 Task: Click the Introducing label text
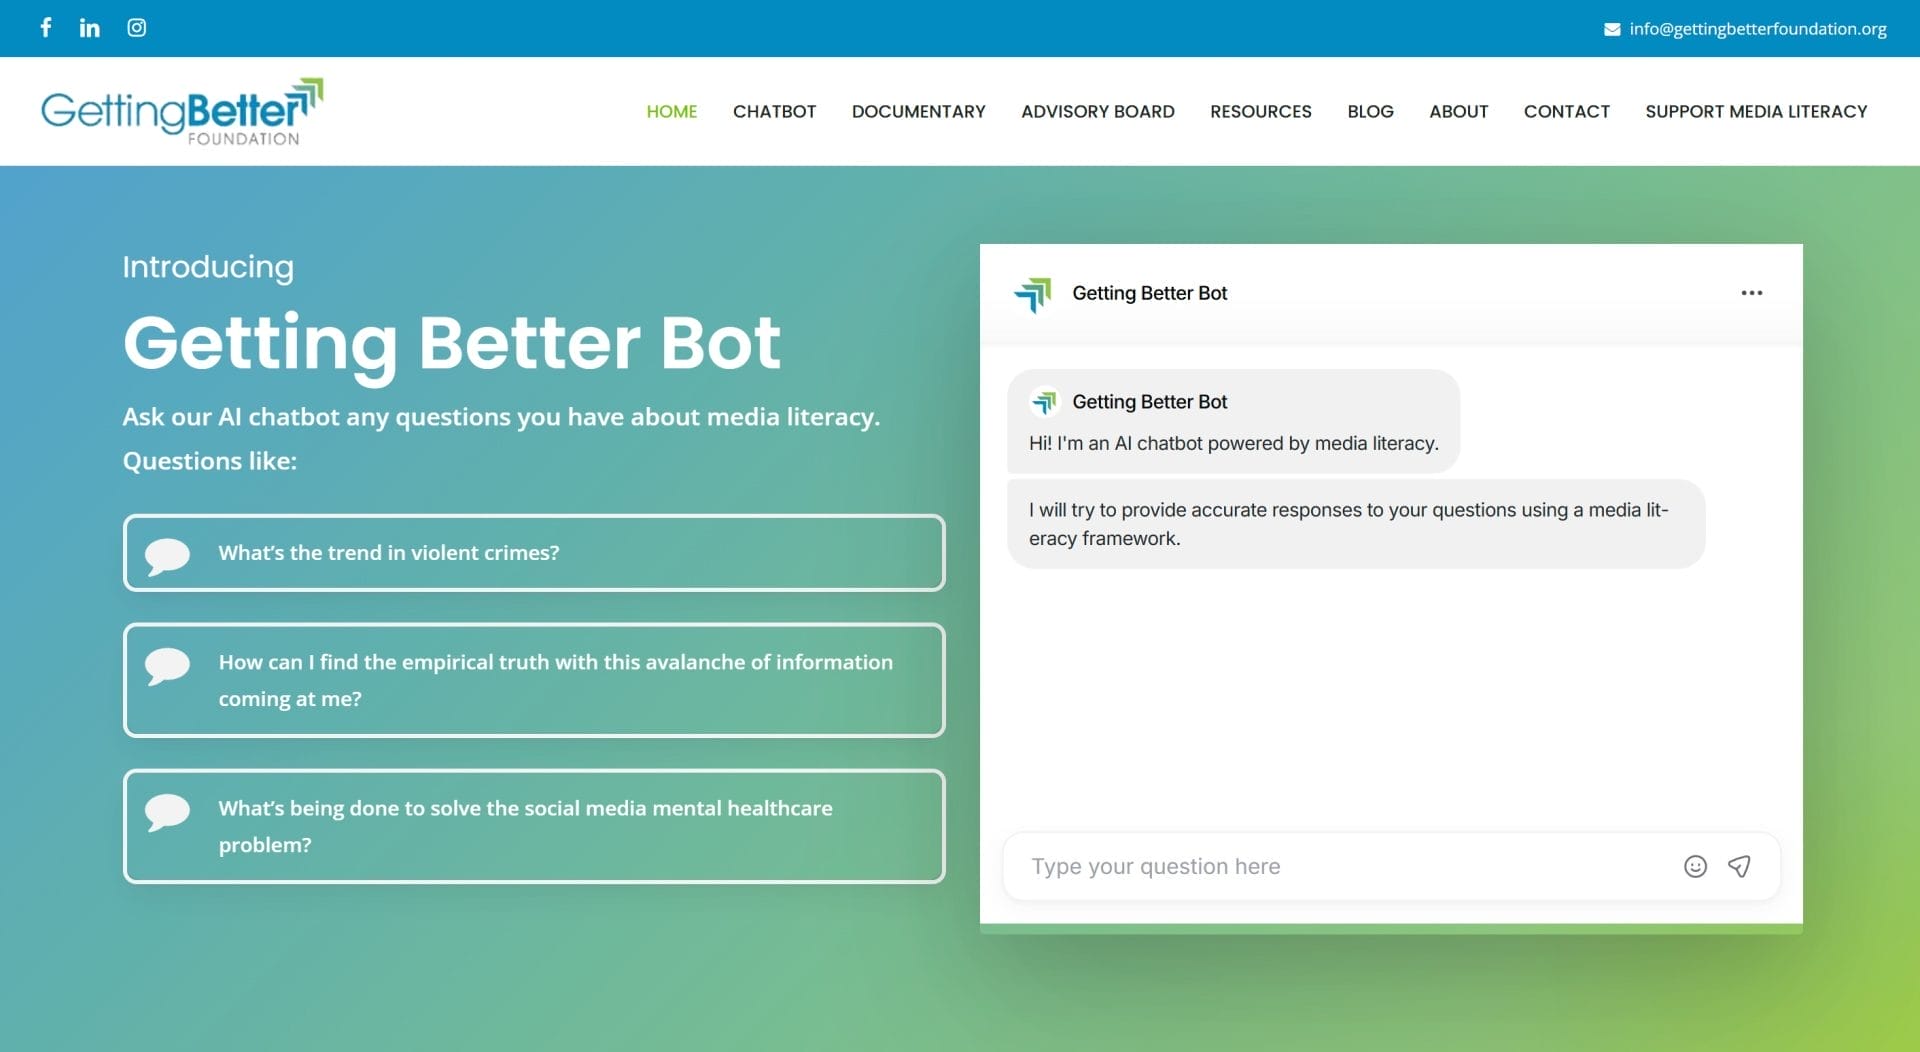coord(208,267)
